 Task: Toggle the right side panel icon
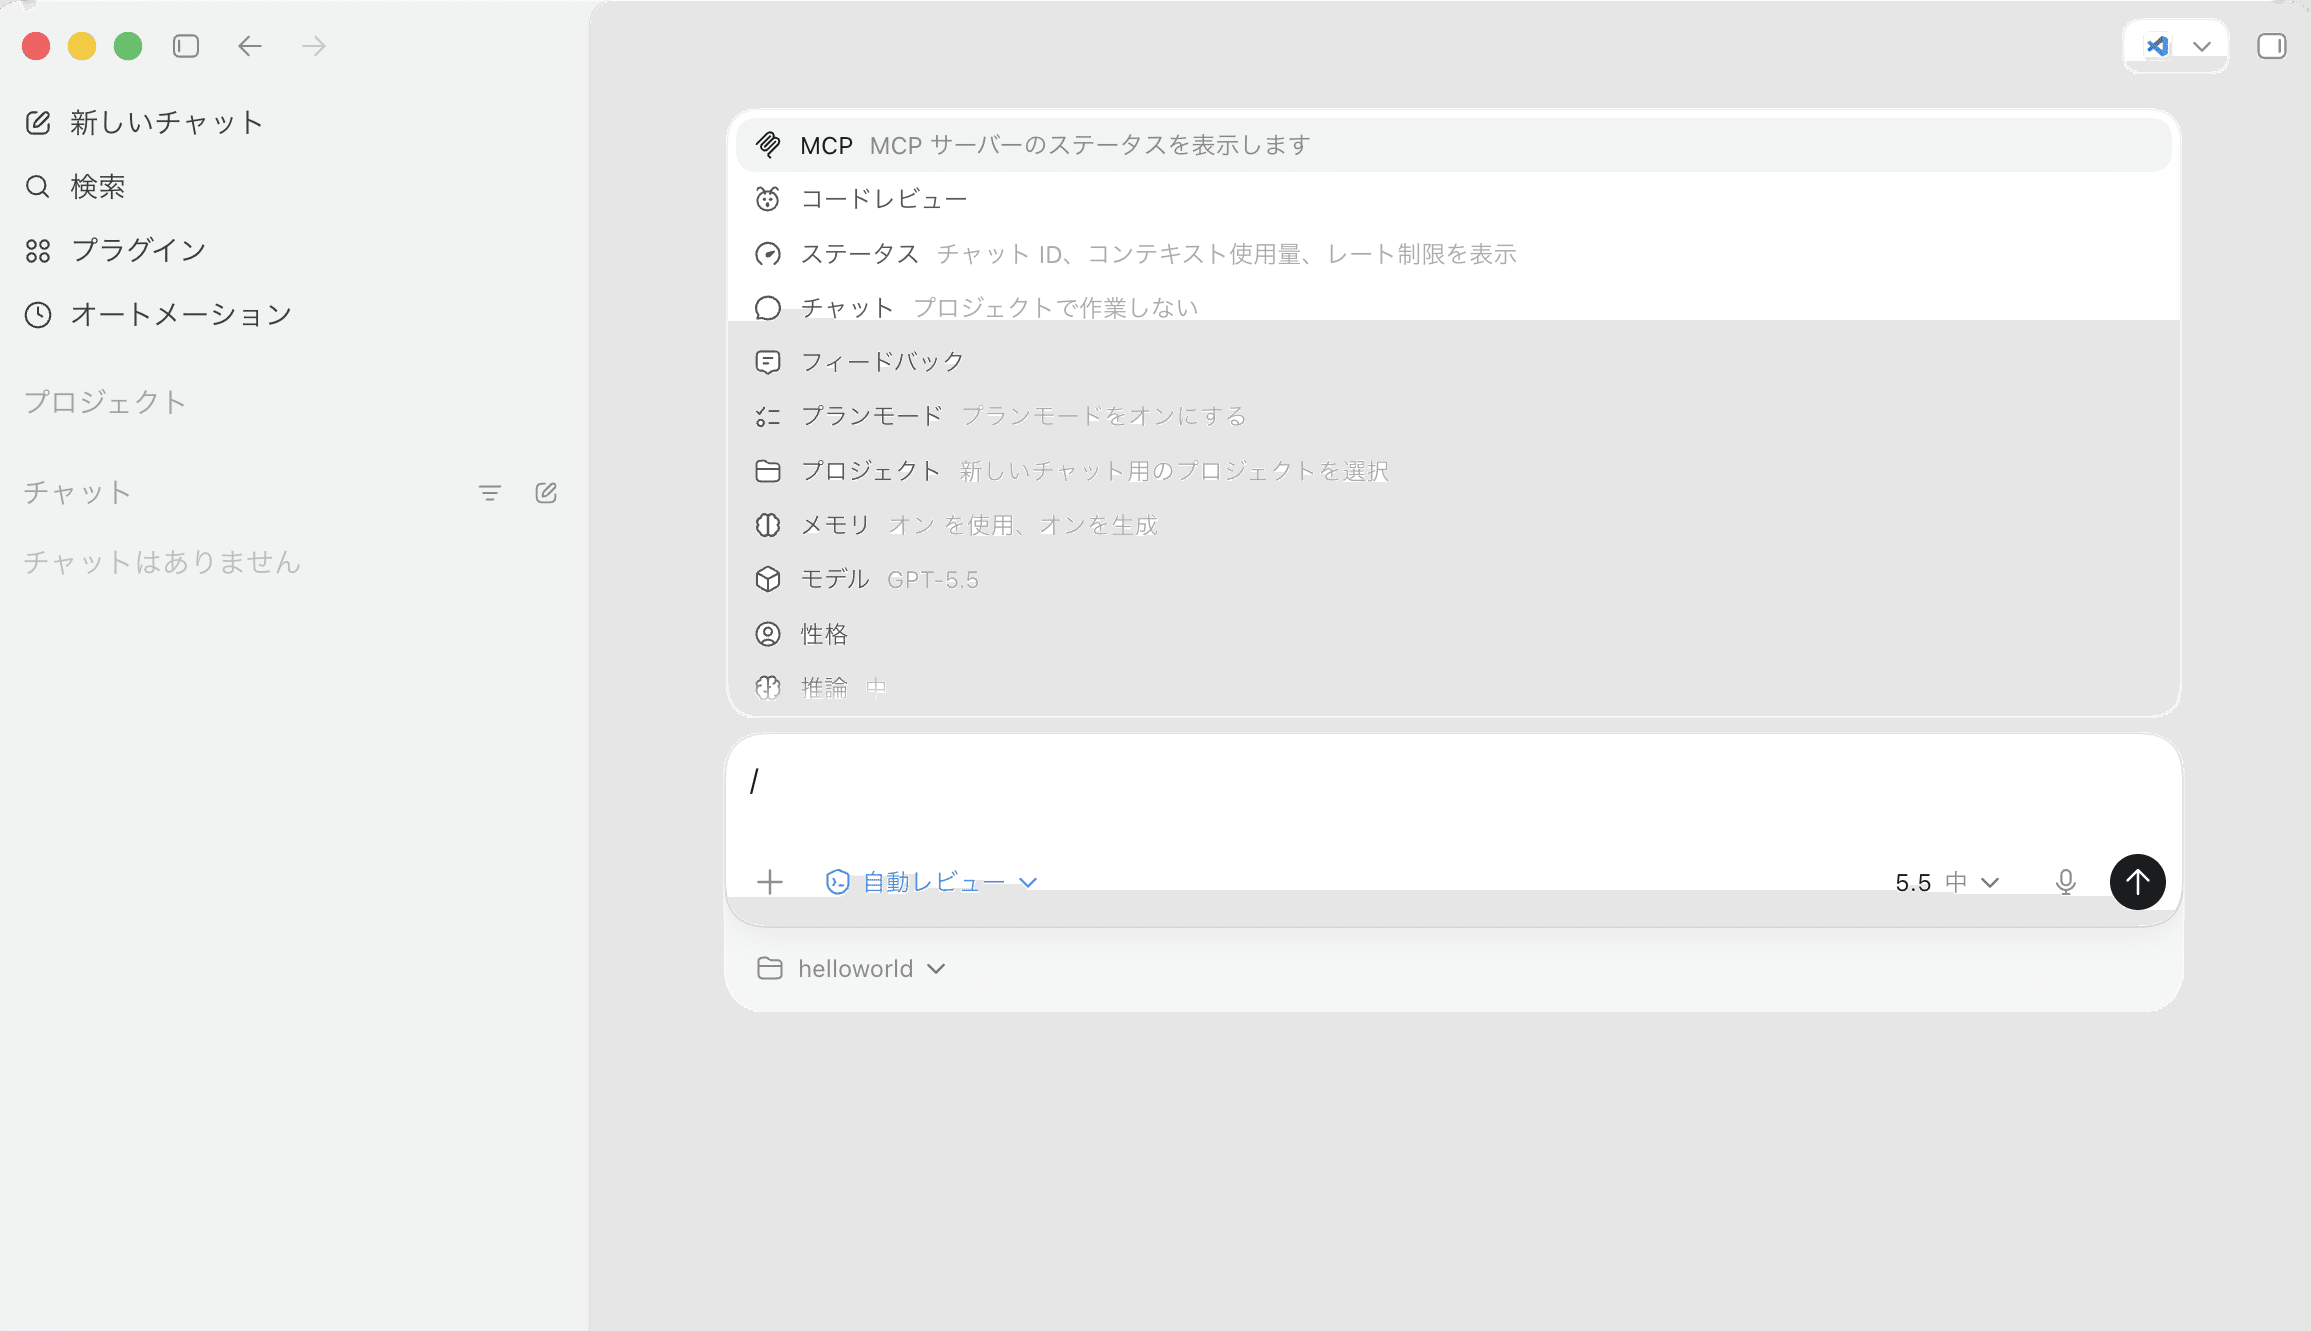click(x=2272, y=46)
